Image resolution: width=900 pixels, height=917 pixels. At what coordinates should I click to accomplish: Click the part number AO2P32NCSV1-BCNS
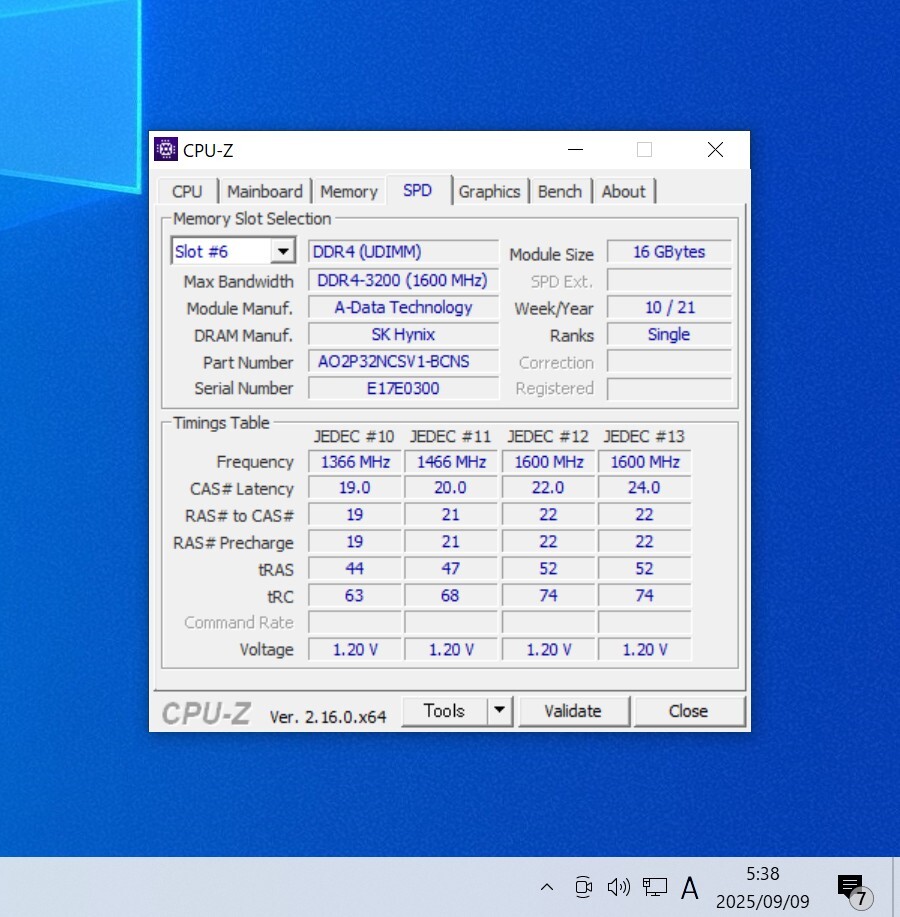(x=404, y=361)
